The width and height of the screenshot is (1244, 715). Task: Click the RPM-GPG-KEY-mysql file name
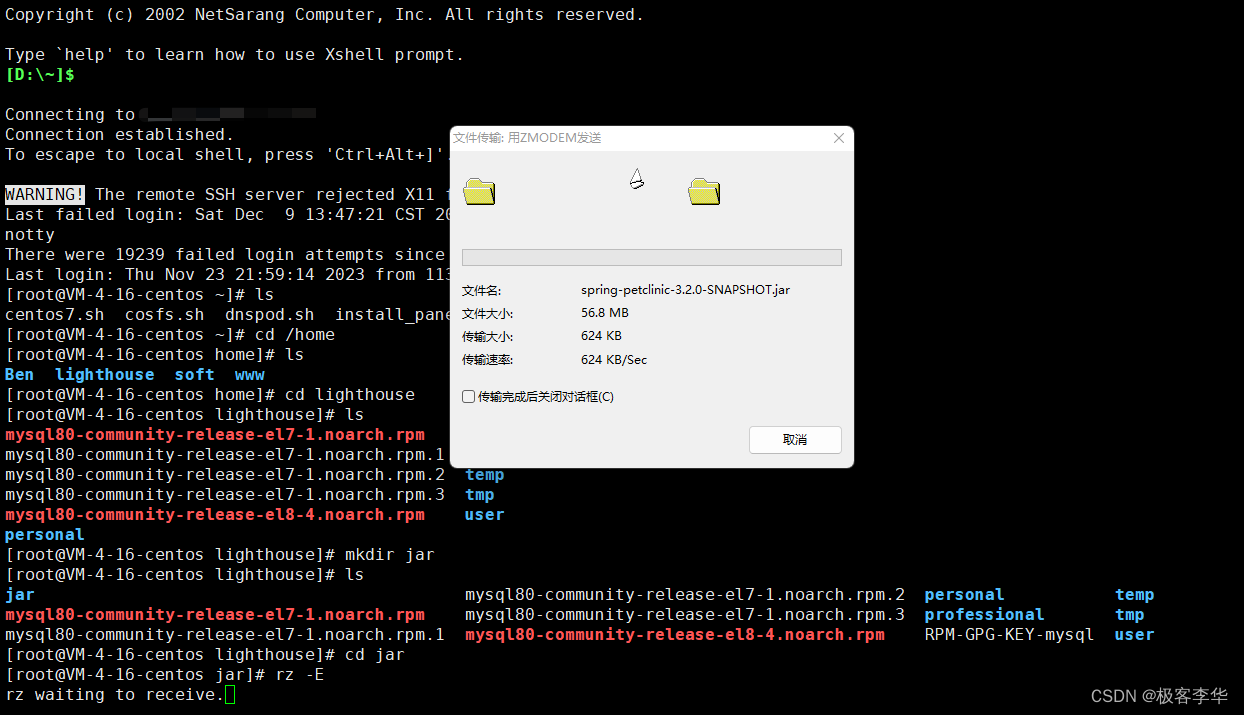1009,634
